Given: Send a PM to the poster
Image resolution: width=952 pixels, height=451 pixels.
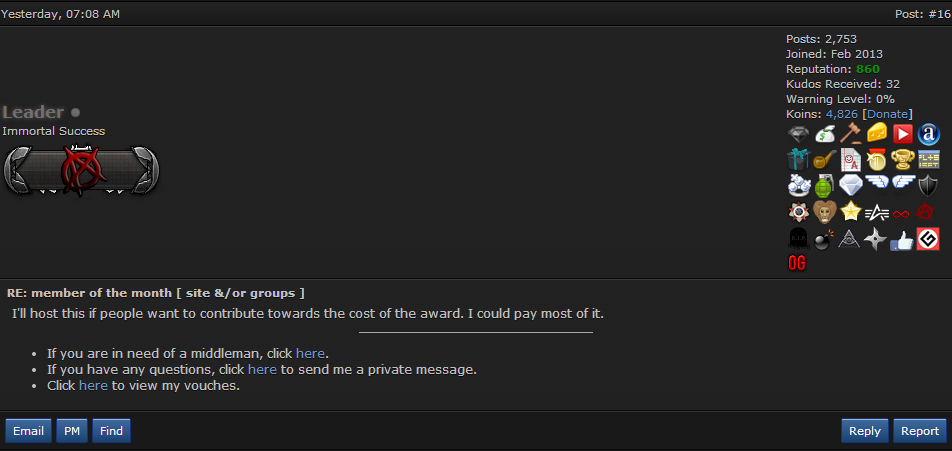Looking at the screenshot, I should [72, 431].
